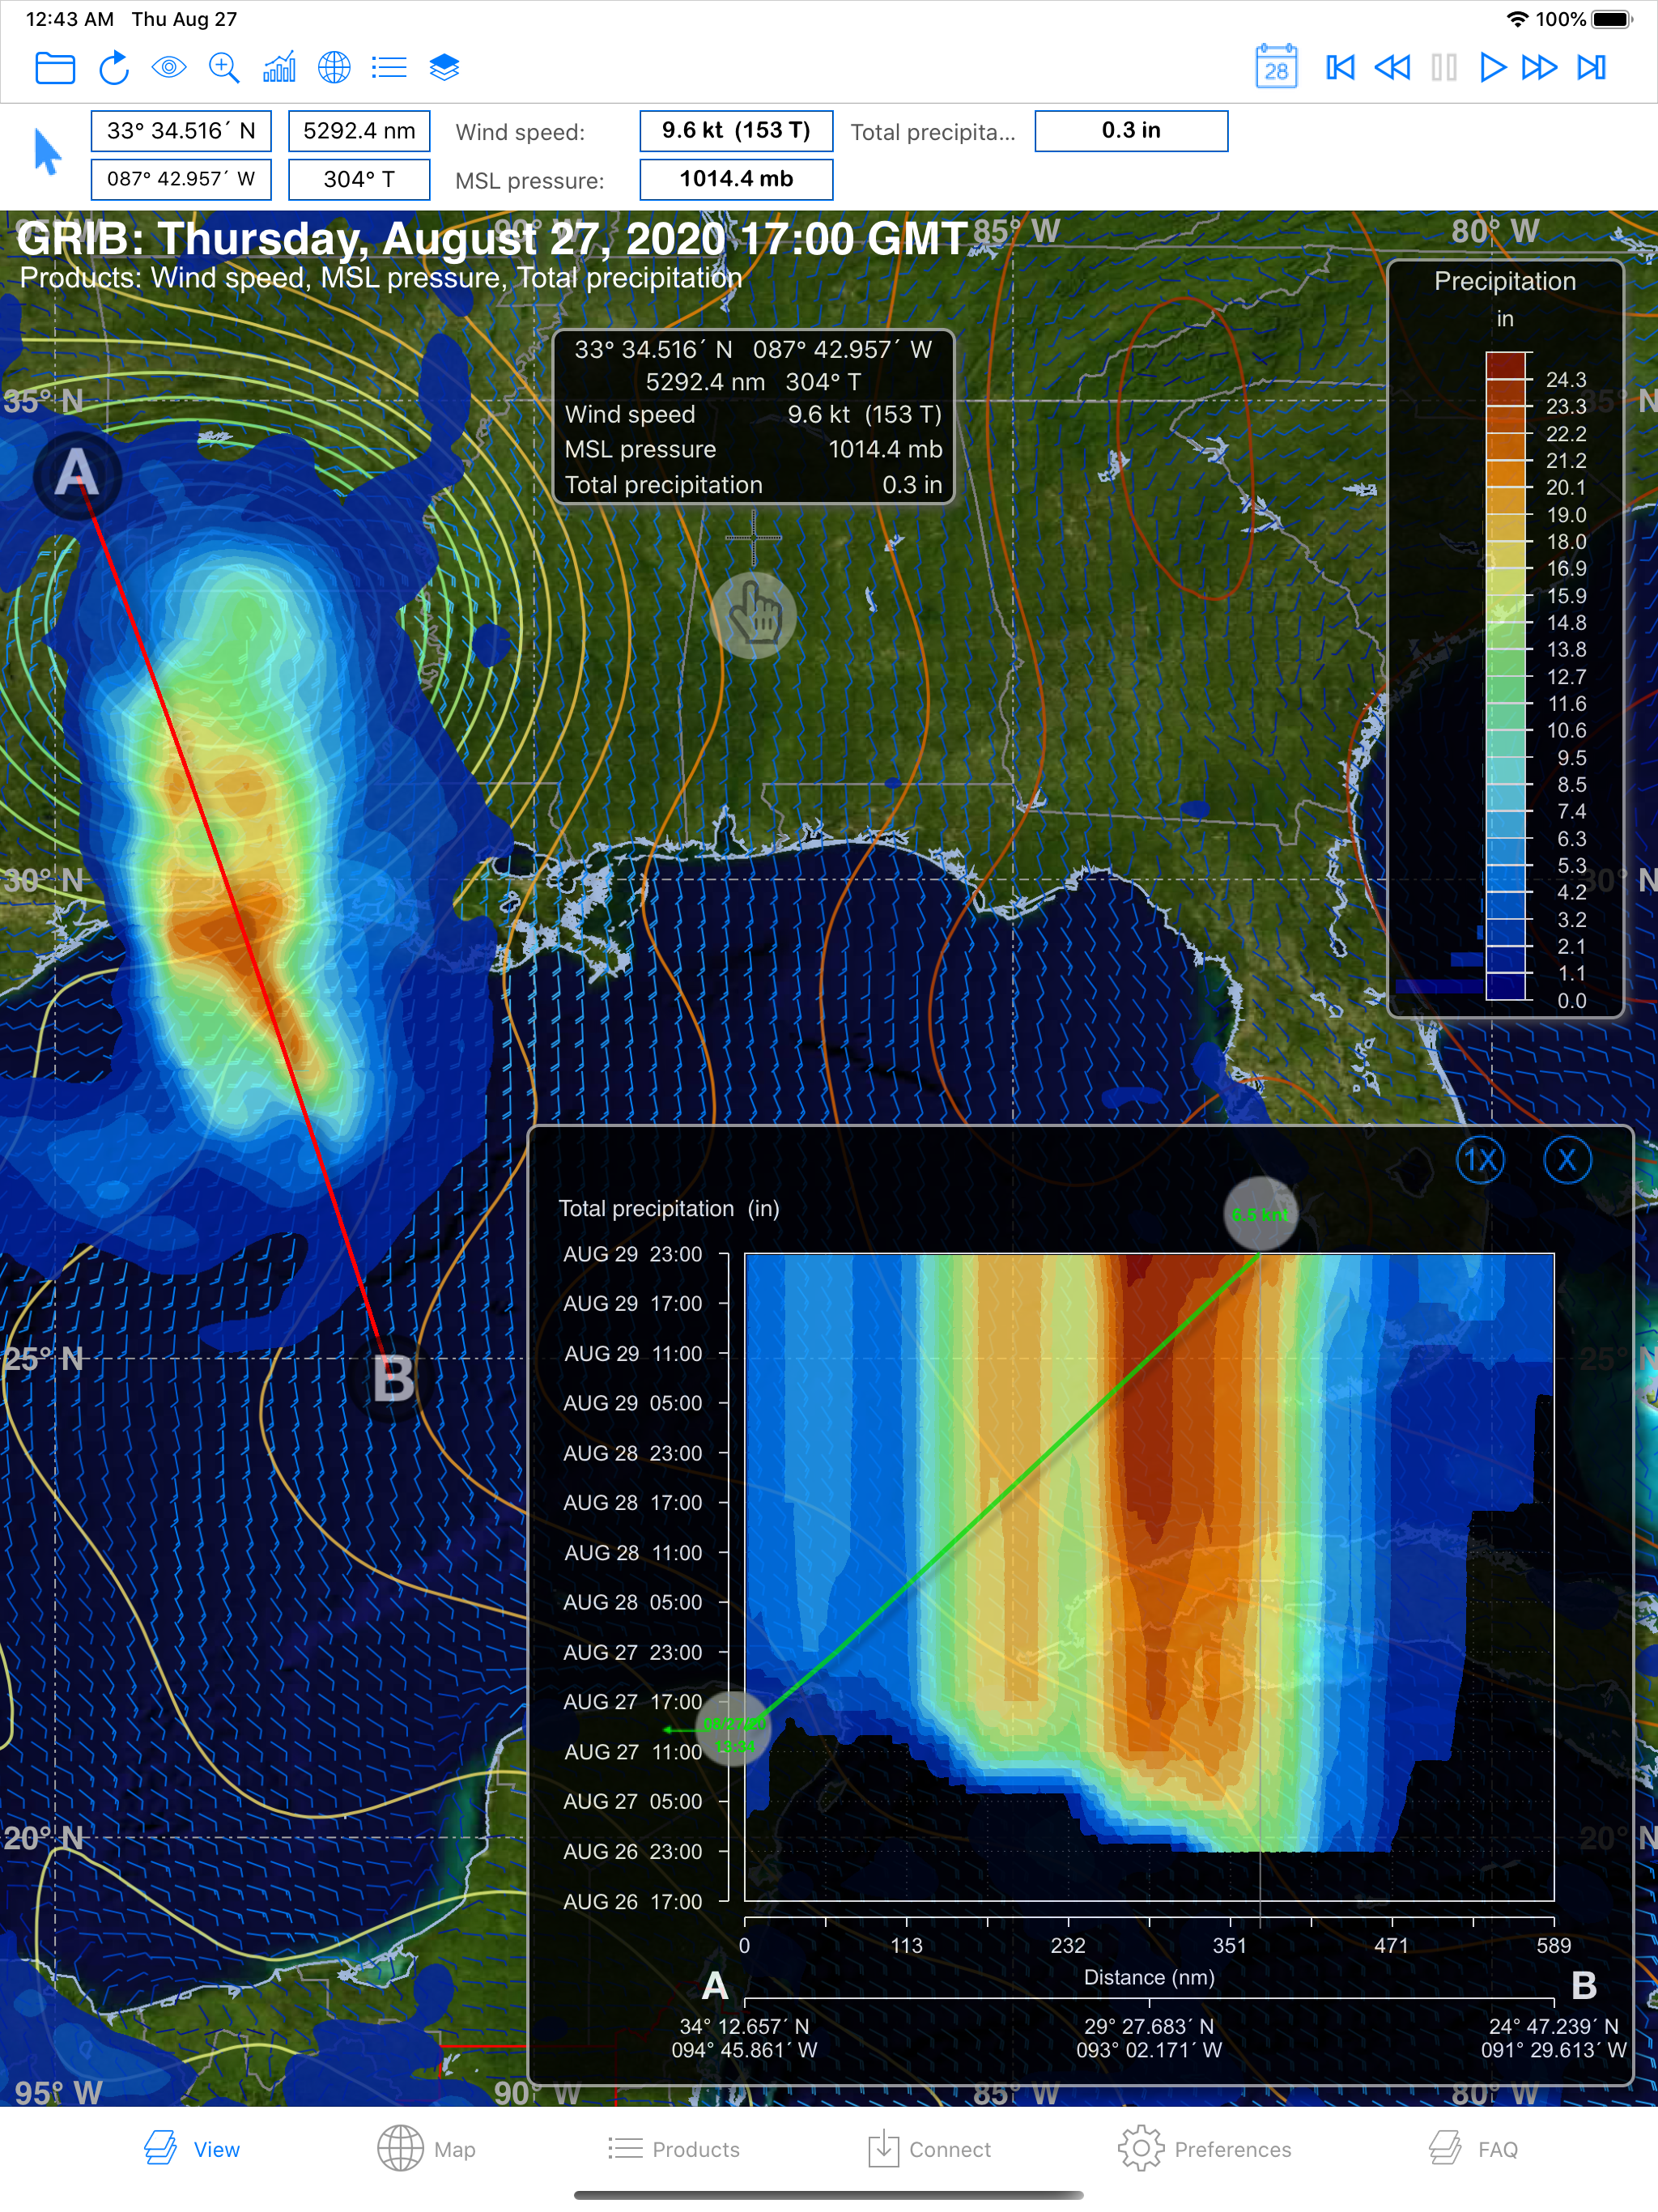Open the FAQ tab

pos(1473,2149)
